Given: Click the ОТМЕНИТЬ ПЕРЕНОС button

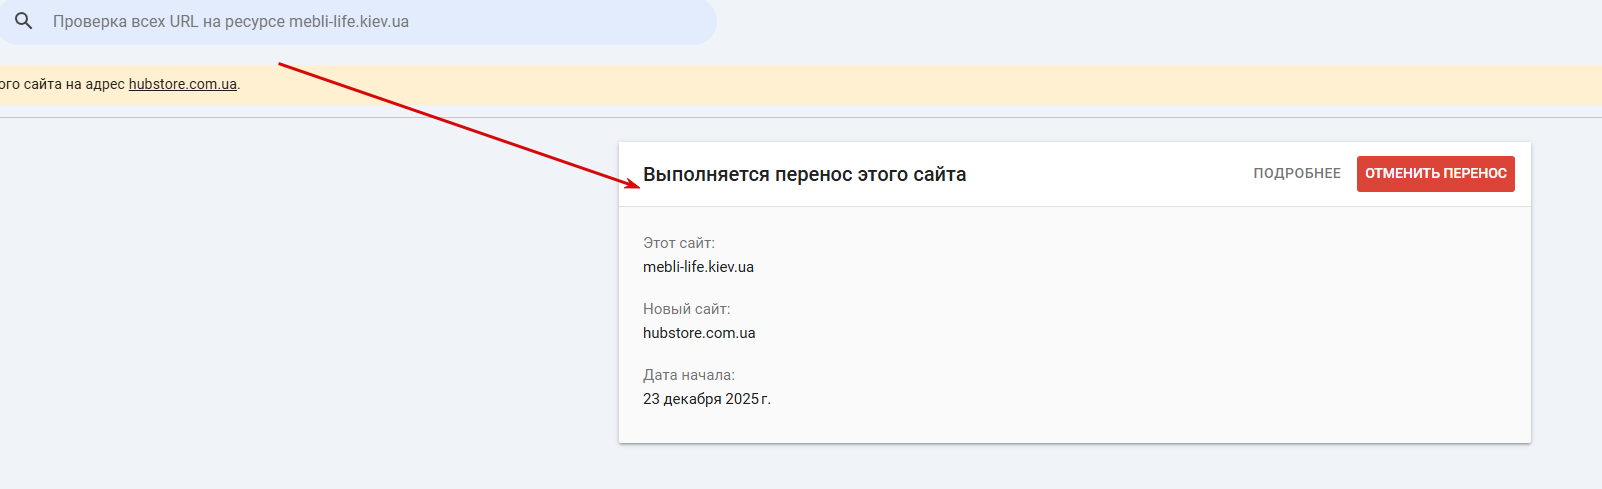Looking at the screenshot, I should (1436, 173).
